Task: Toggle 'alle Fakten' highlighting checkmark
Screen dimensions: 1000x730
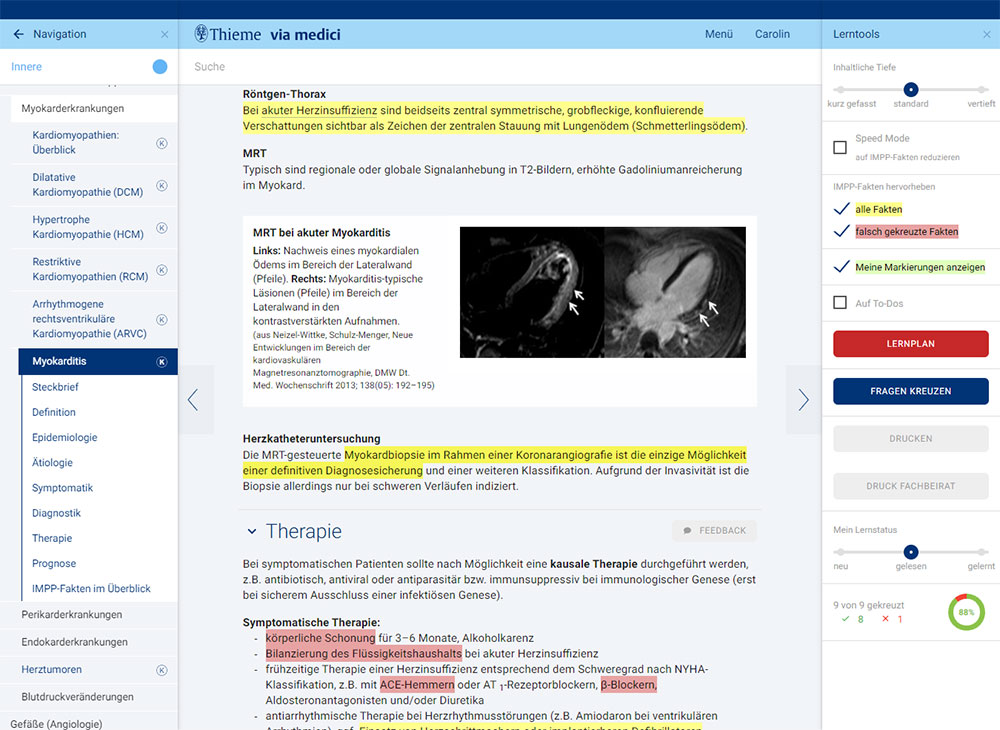Action: coord(841,209)
